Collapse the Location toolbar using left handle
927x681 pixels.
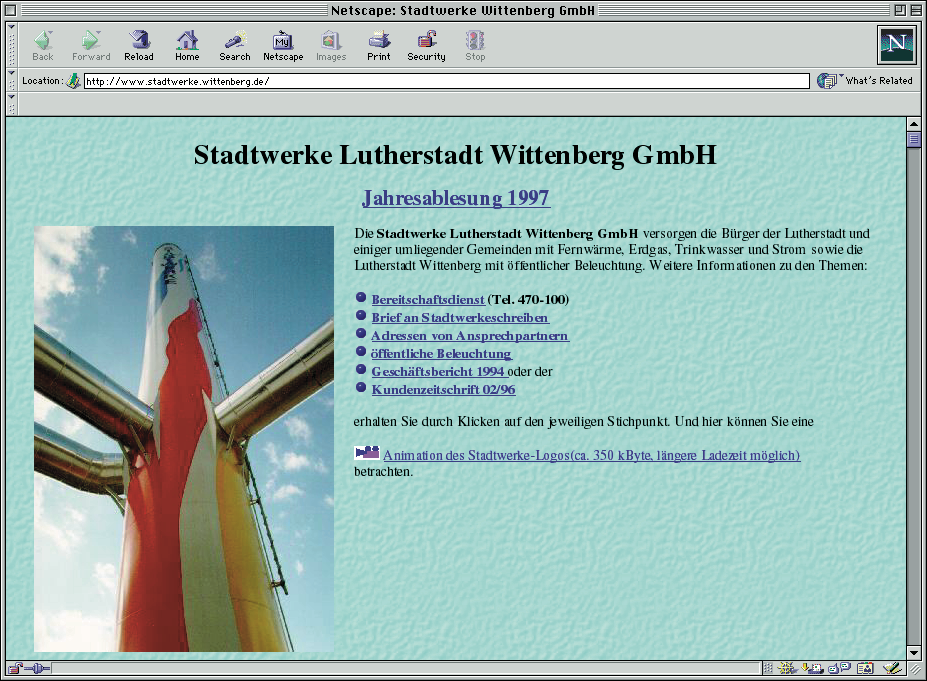coord(12,81)
